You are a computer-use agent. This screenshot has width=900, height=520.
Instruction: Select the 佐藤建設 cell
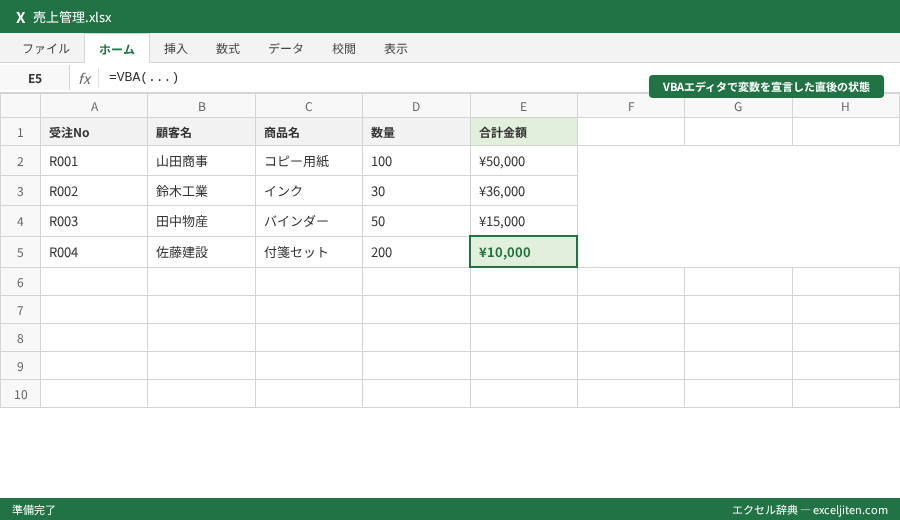[201, 252]
